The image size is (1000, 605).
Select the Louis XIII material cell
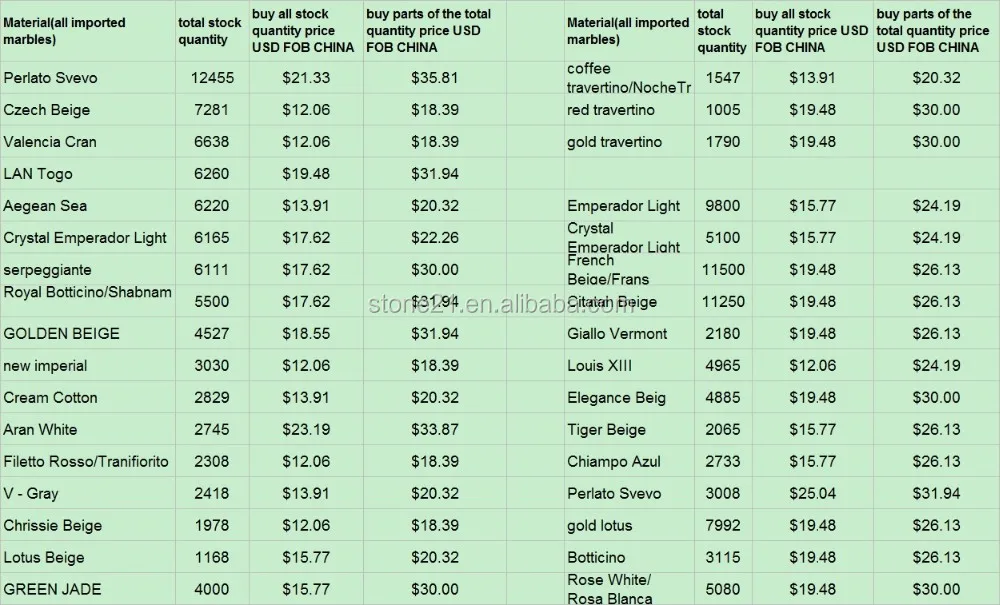(x=599, y=366)
